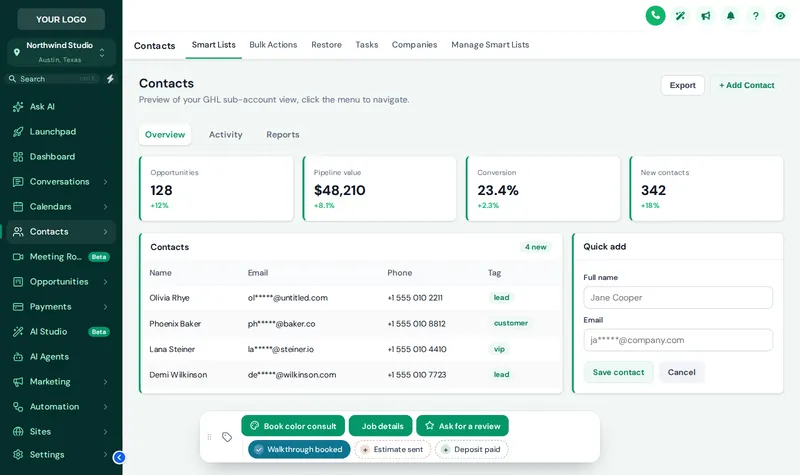Click the drag handle dots on the floating toolbar
Screen dimensions: 800x475
point(209,437)
